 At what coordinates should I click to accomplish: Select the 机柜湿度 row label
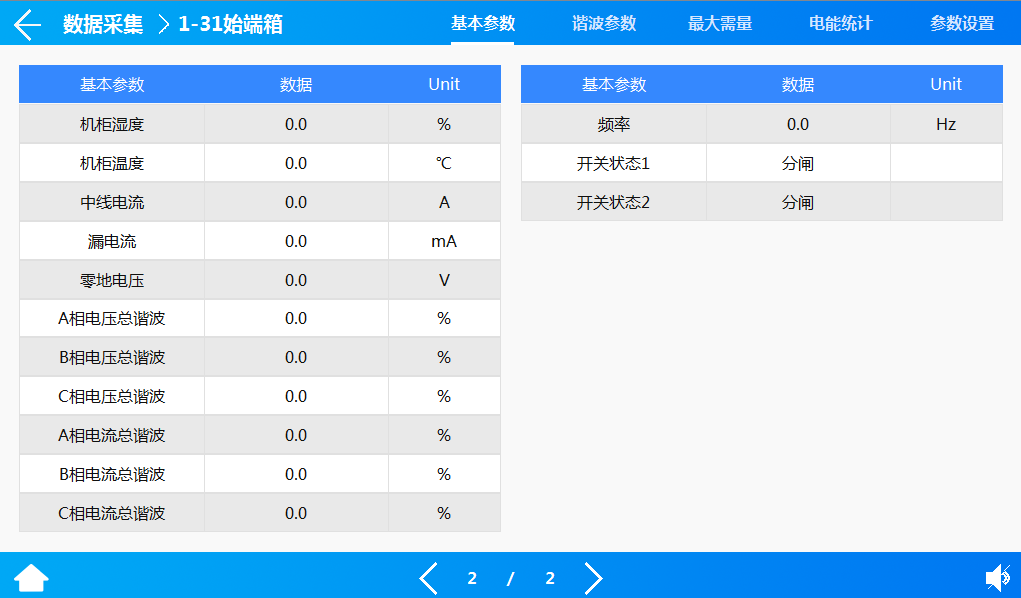[x=112, y=124]
